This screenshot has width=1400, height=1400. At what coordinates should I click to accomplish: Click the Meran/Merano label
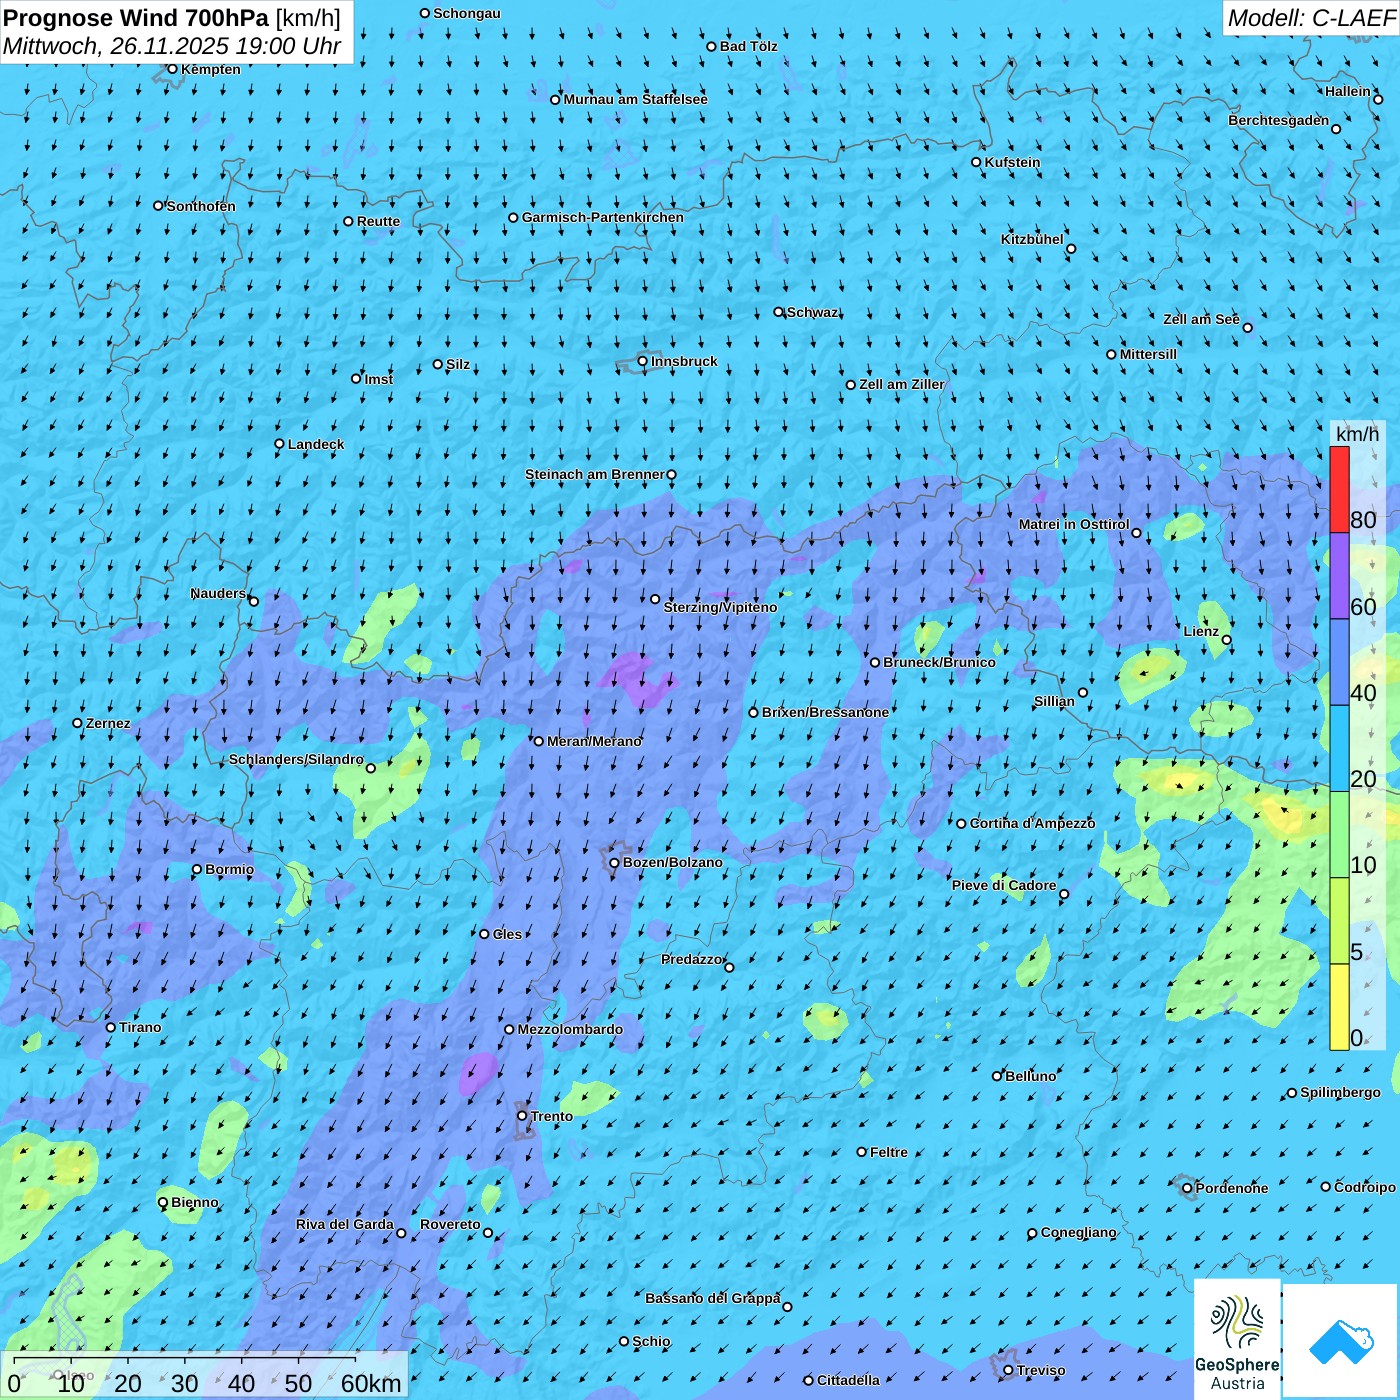point(594,741)
